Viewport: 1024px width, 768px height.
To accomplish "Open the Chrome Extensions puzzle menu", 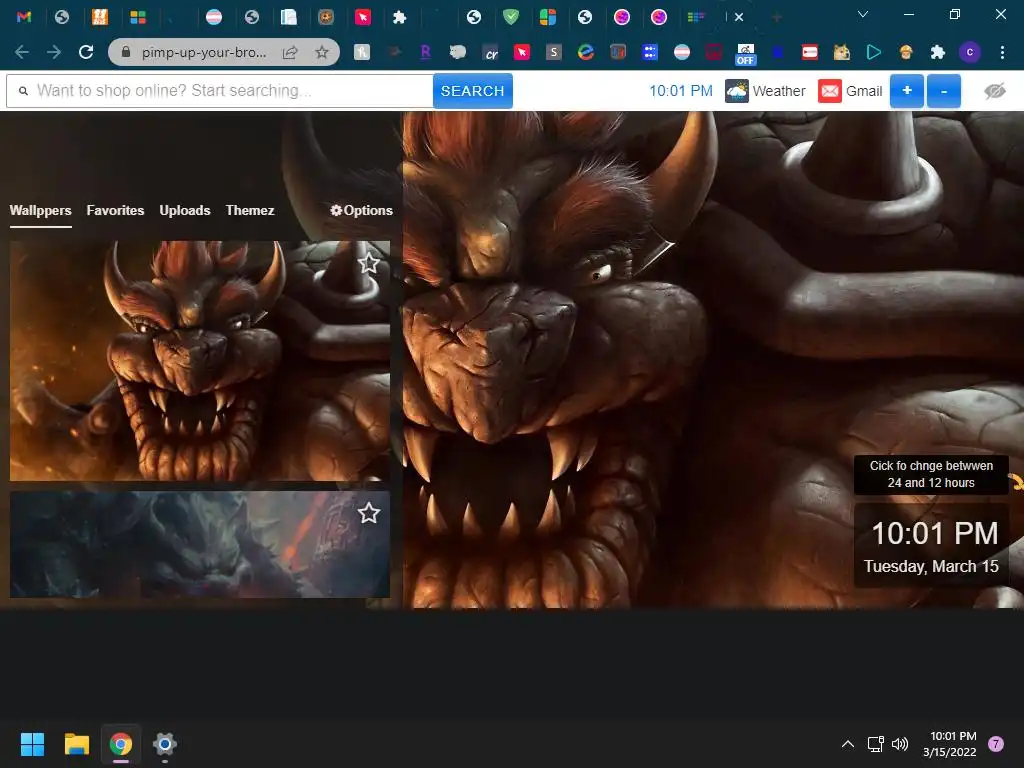I will [938, 52].
